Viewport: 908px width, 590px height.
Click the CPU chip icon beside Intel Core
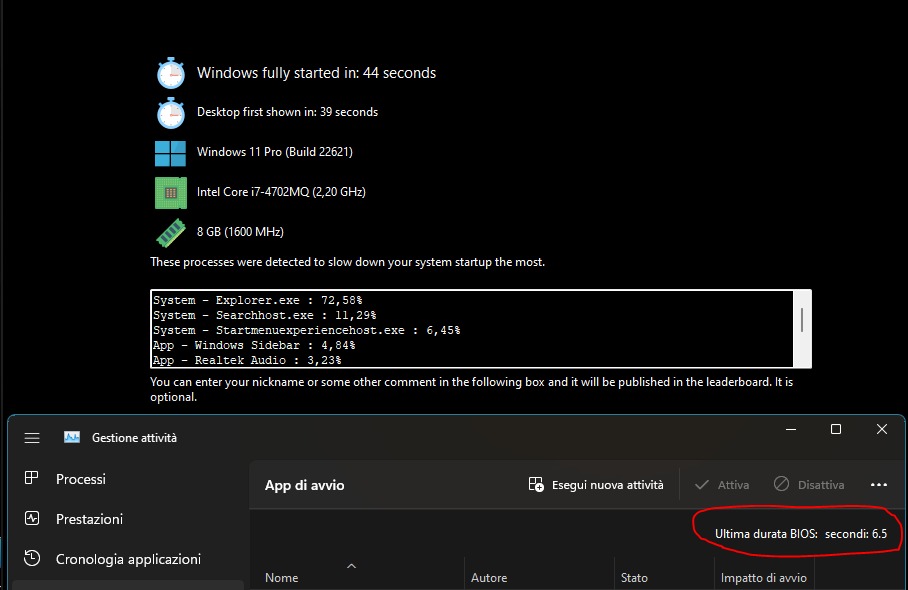tap(171, 193)
